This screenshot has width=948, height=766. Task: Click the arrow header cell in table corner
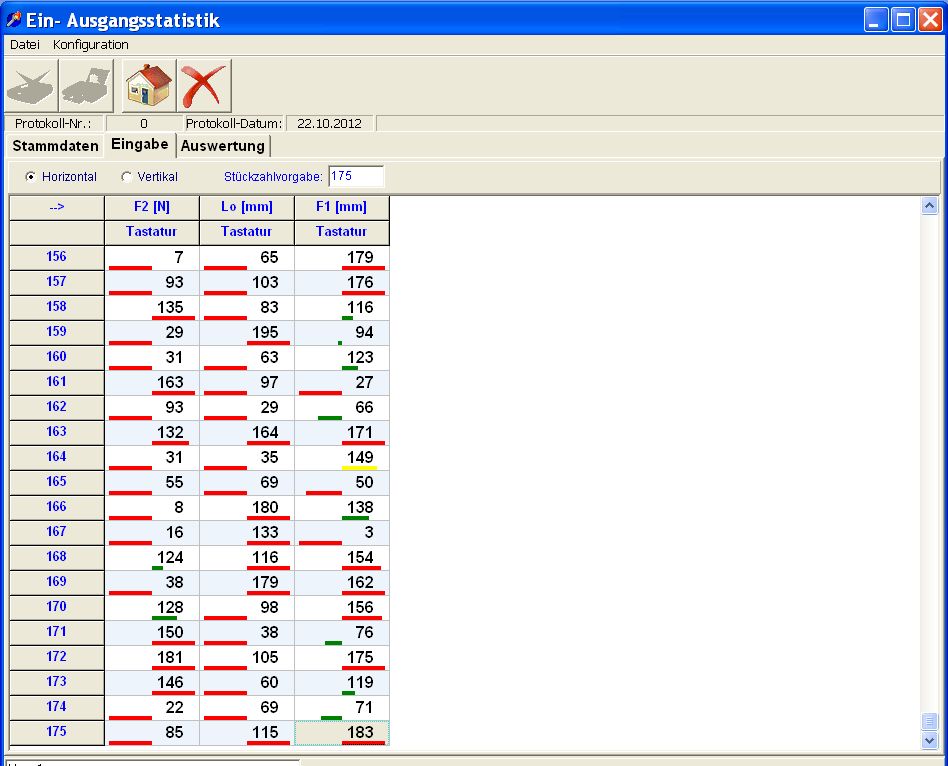pyautogui.click(x=56, y=207)
